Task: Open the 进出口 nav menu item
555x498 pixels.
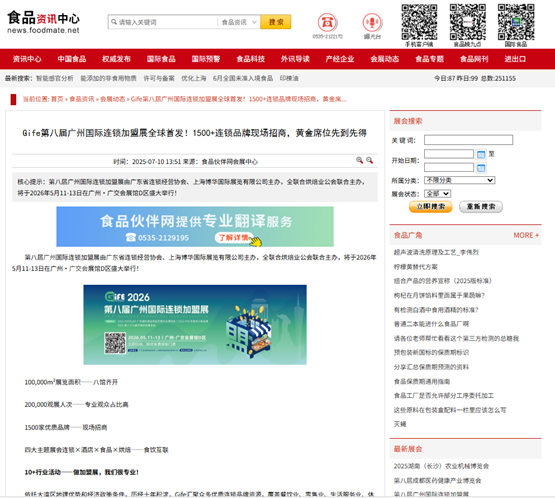Action: click(x=515, y=59)
